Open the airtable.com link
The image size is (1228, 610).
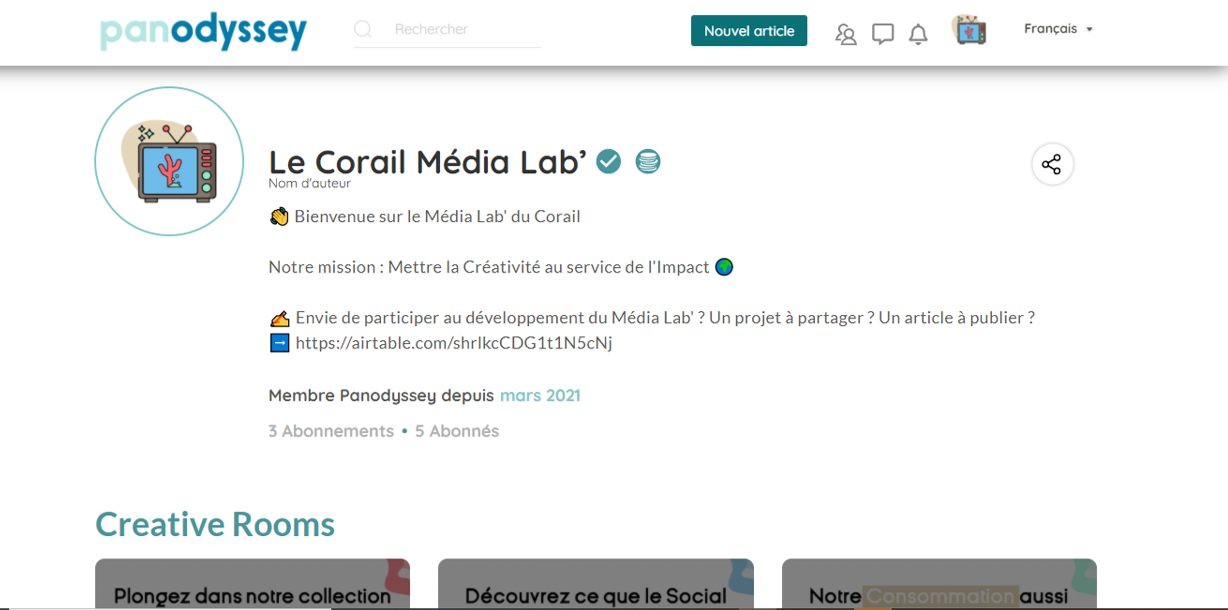pos(454,343)
